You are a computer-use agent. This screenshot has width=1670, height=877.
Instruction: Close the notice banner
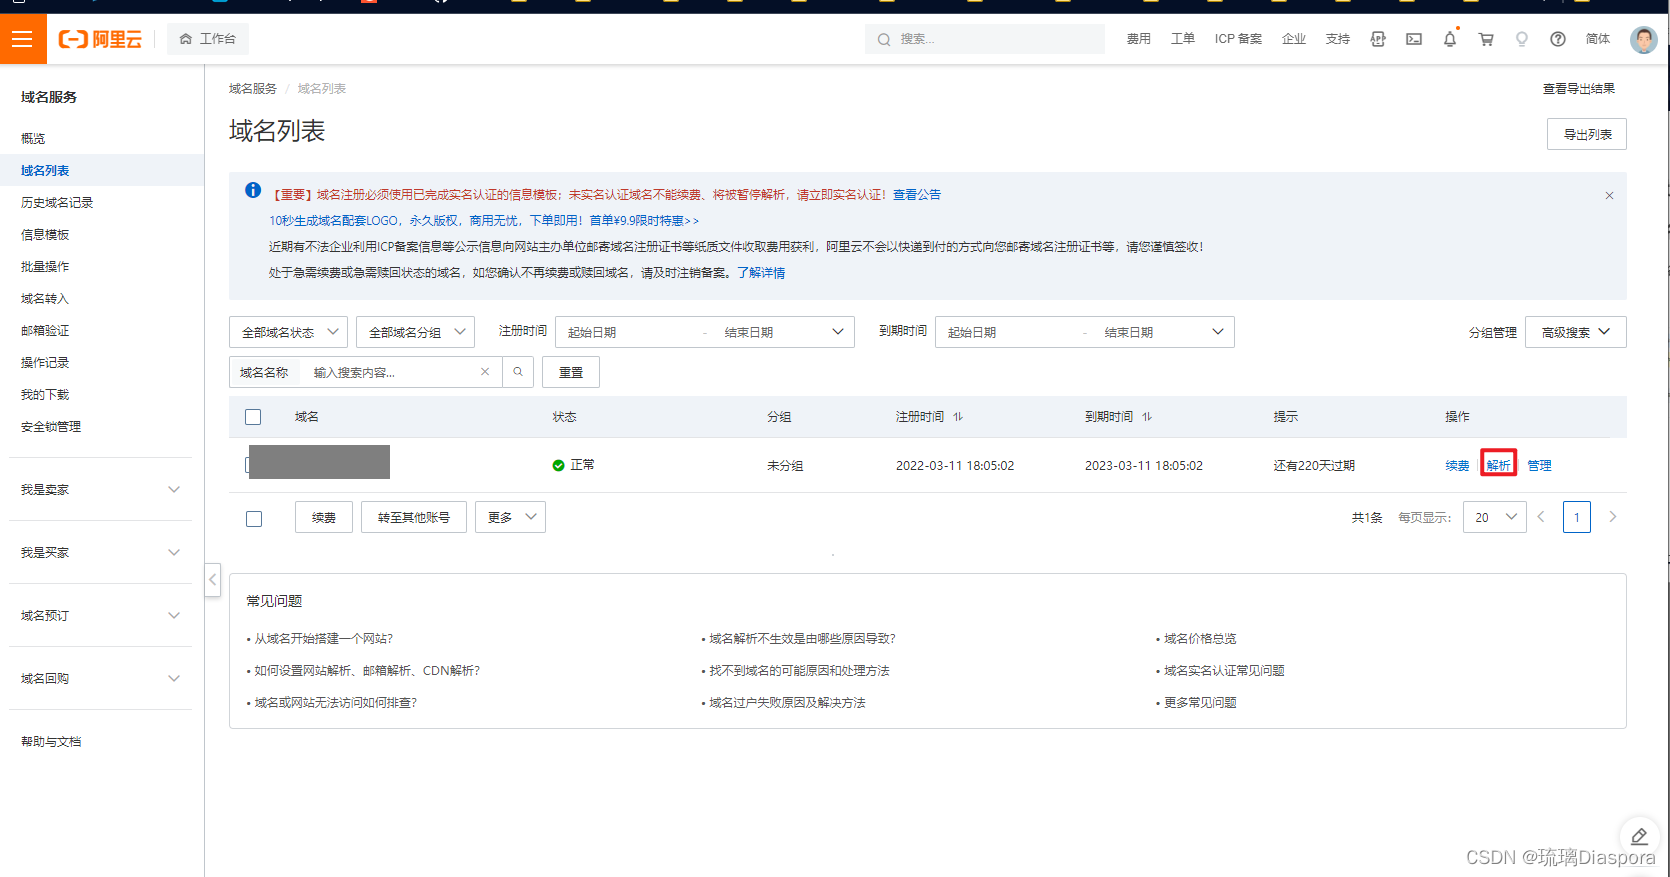(1609, 195)
